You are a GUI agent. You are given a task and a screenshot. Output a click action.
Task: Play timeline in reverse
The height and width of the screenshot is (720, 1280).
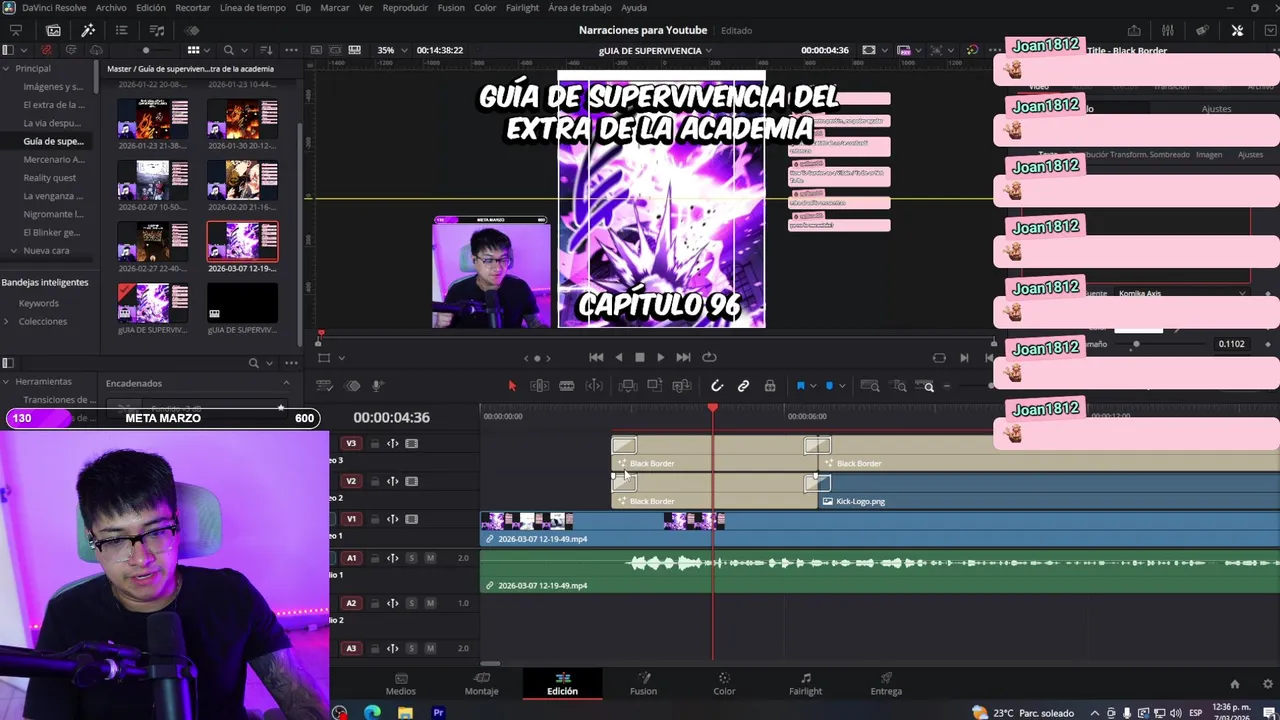[x=618, y=357]
